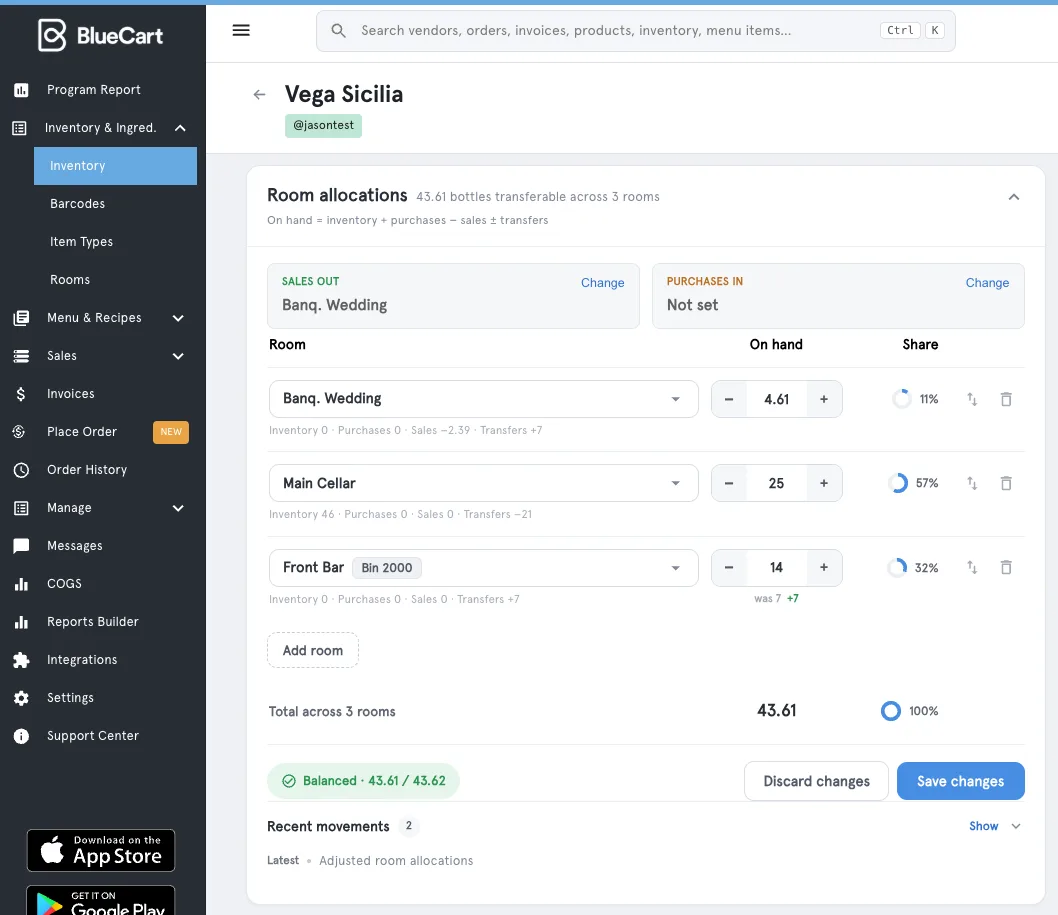Click the Integrations puzzle icon
The image size is (1058, 915).
tap(21, 660)
